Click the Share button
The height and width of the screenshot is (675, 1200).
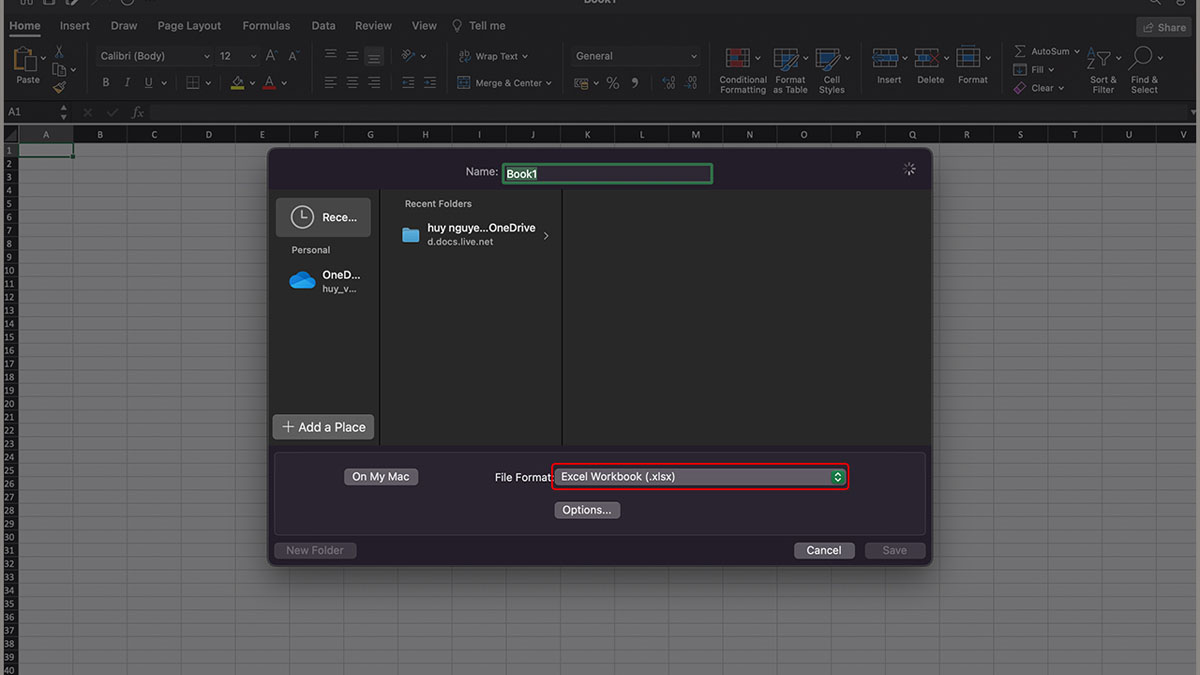(1164, 27)
